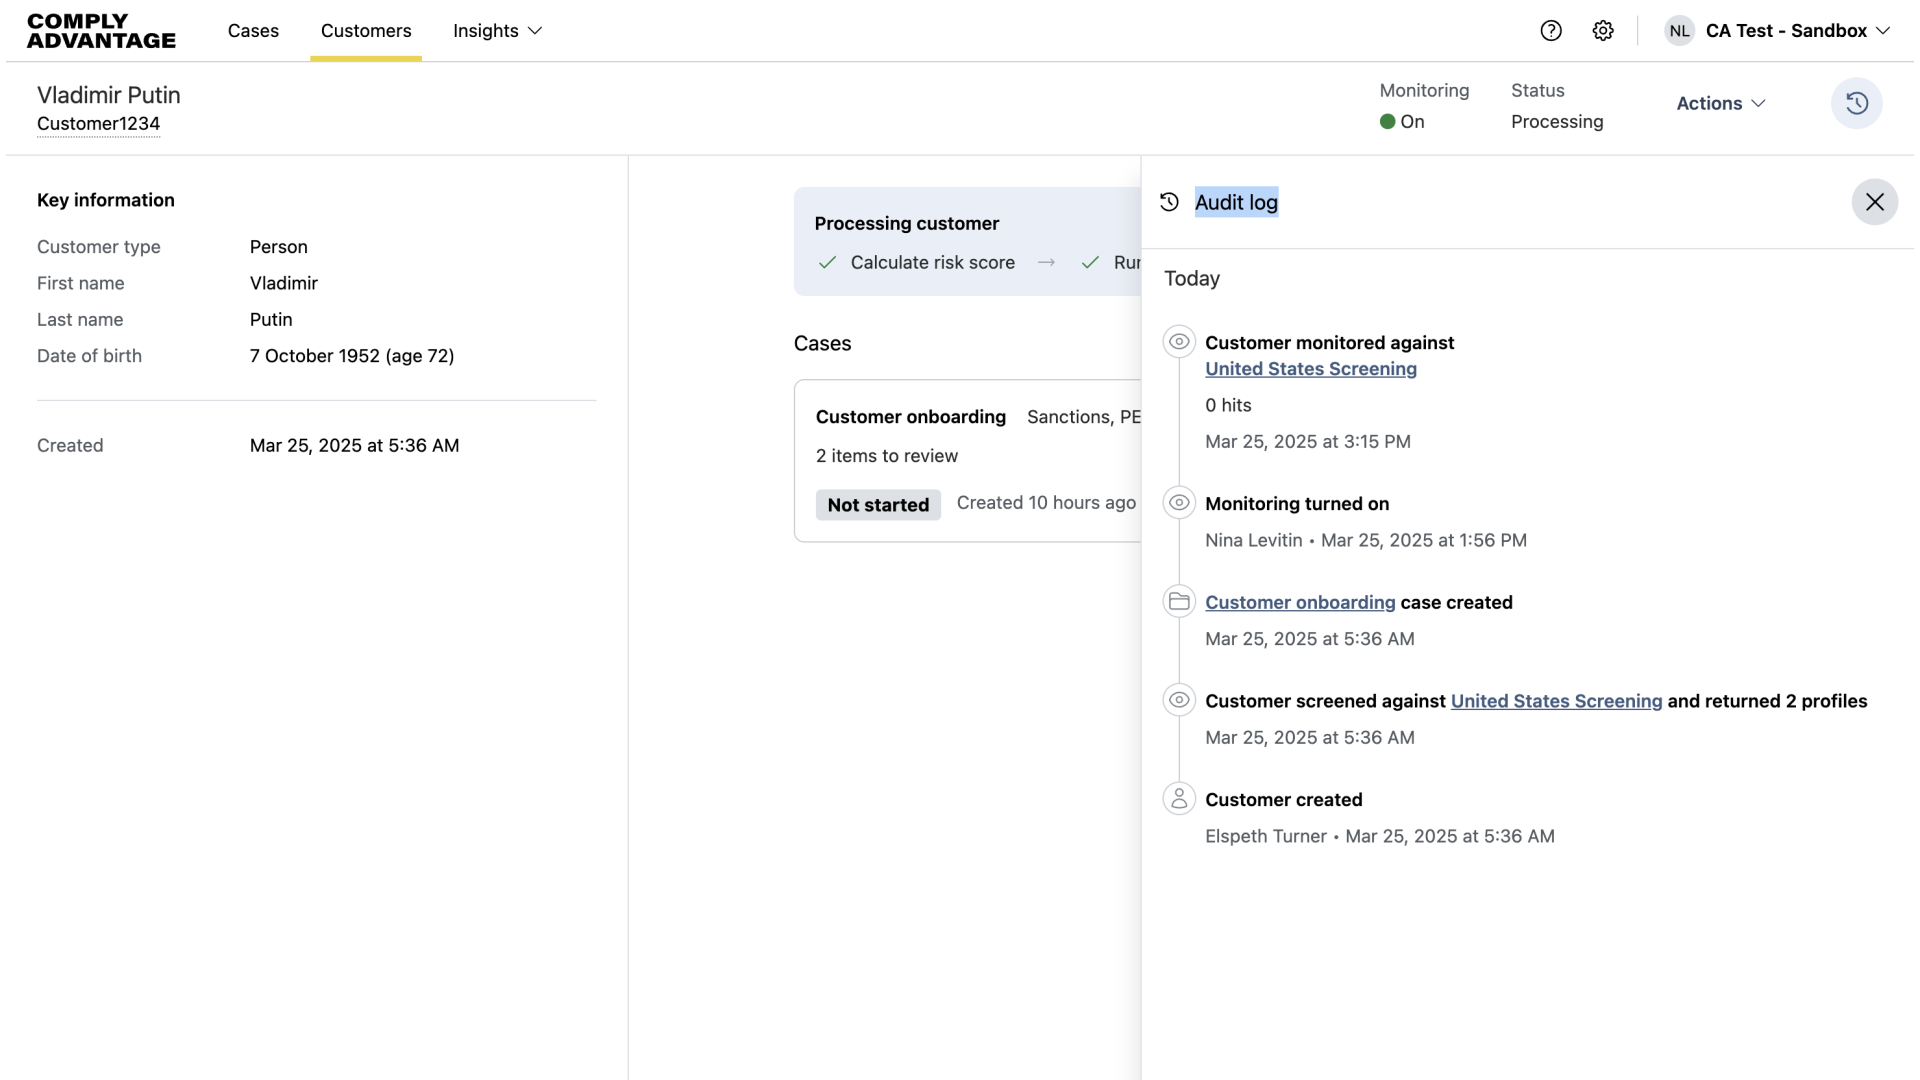Open United States Screening link under Customer monitored

tap(1310, 369)
